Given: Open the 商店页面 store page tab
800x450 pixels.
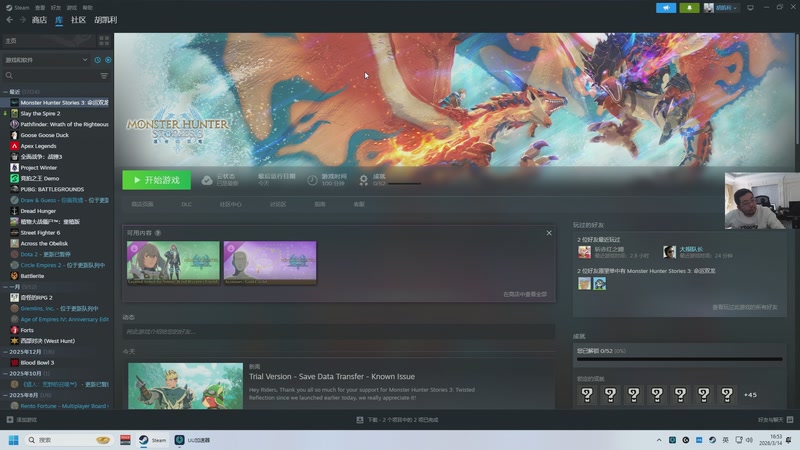Looking at the screenshot, I should point(142,204).
